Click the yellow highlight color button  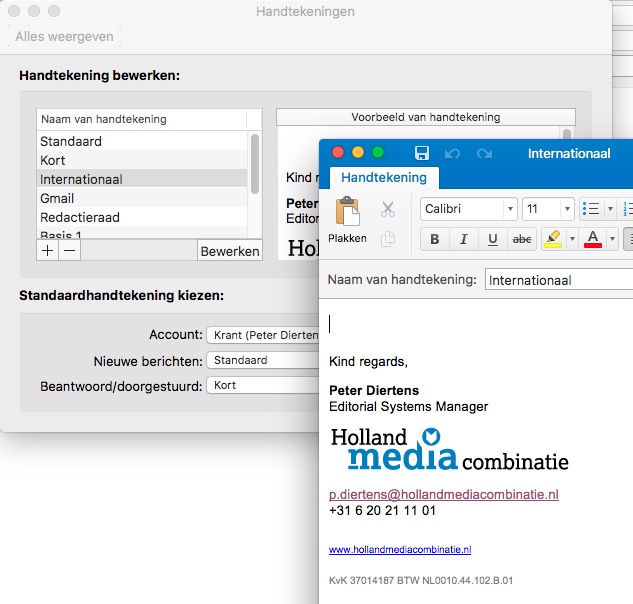552,239
